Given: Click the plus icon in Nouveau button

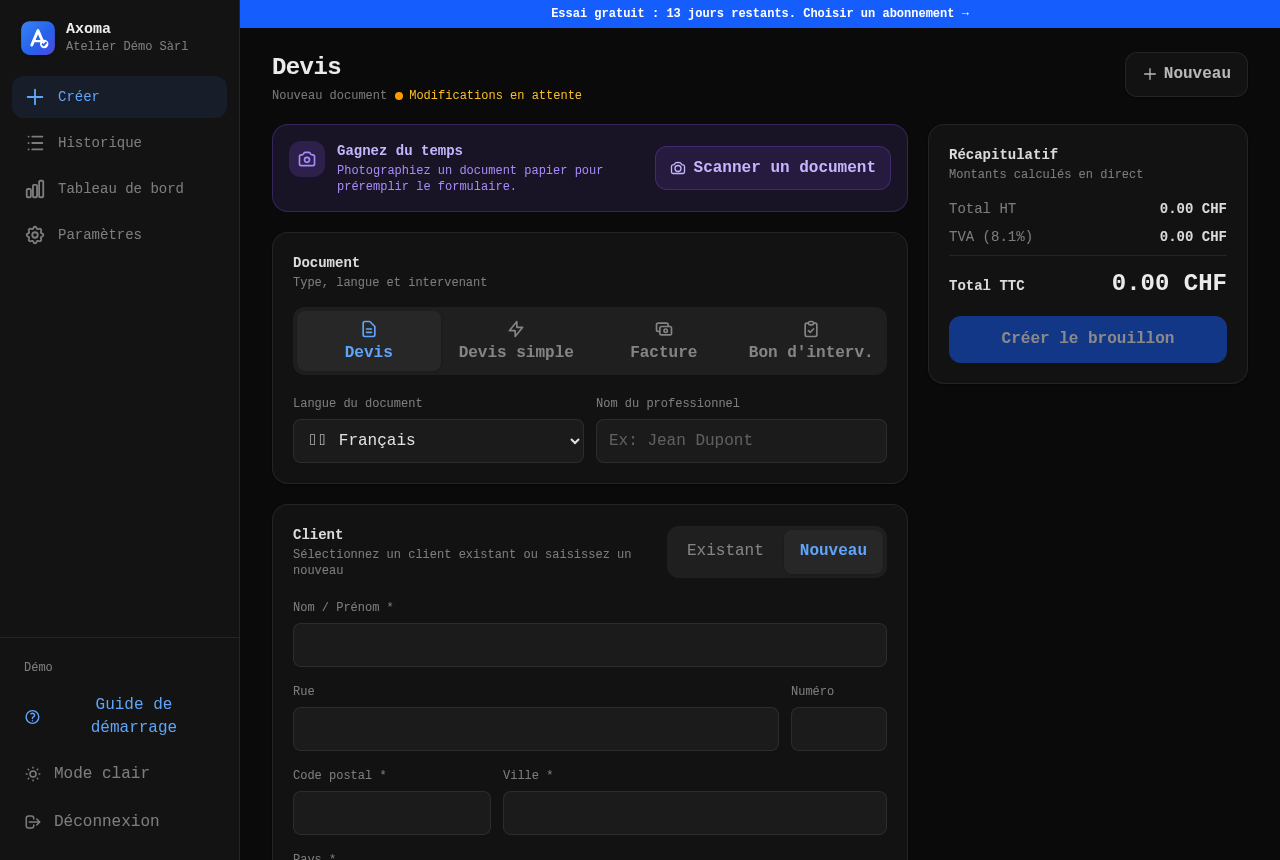Looking at the screenshot, I should pyautogui.click(x=1150, y=74).
